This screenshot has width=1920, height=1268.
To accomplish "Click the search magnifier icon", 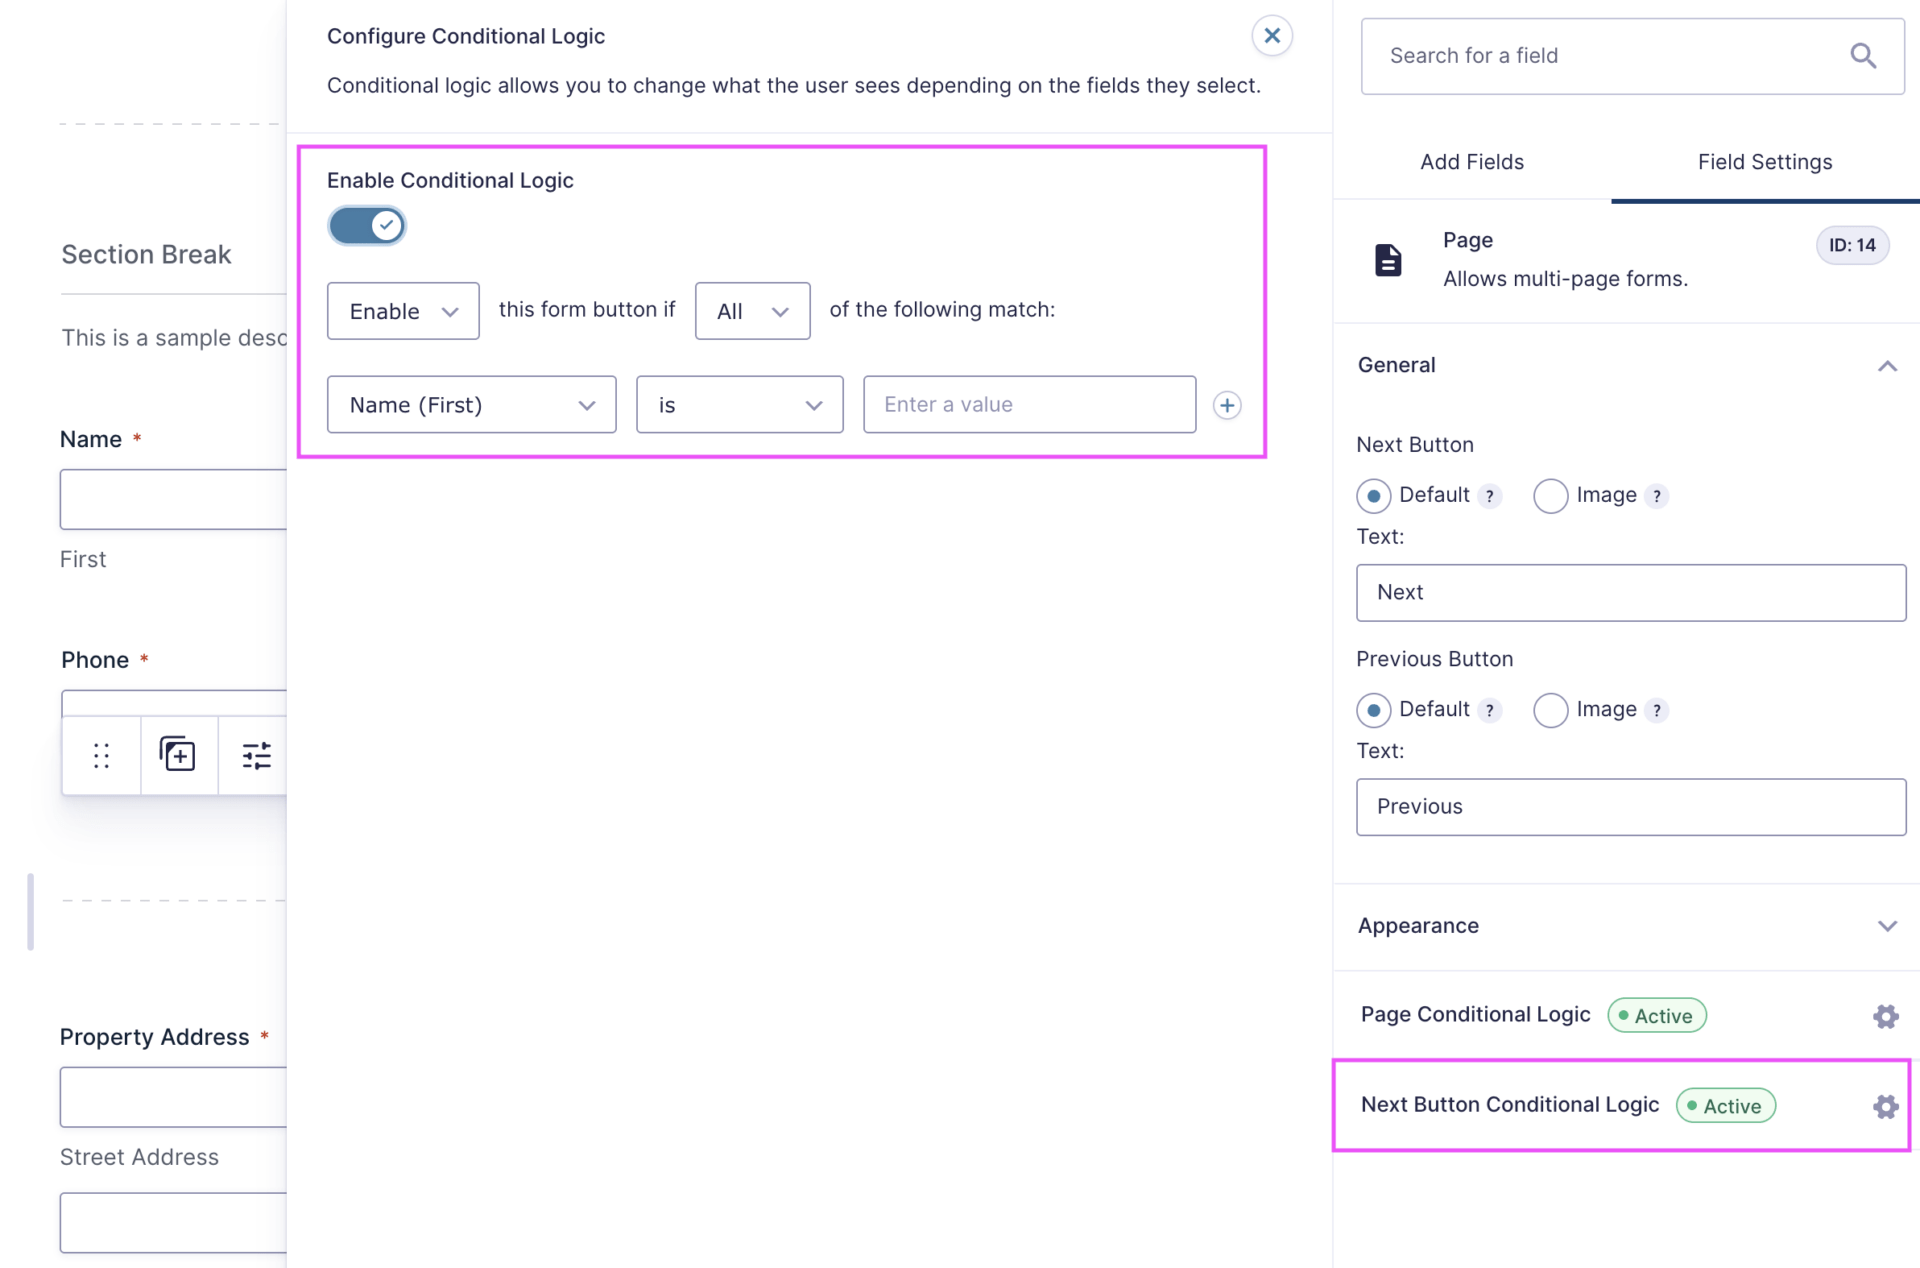I will [x=1862, y=56].
